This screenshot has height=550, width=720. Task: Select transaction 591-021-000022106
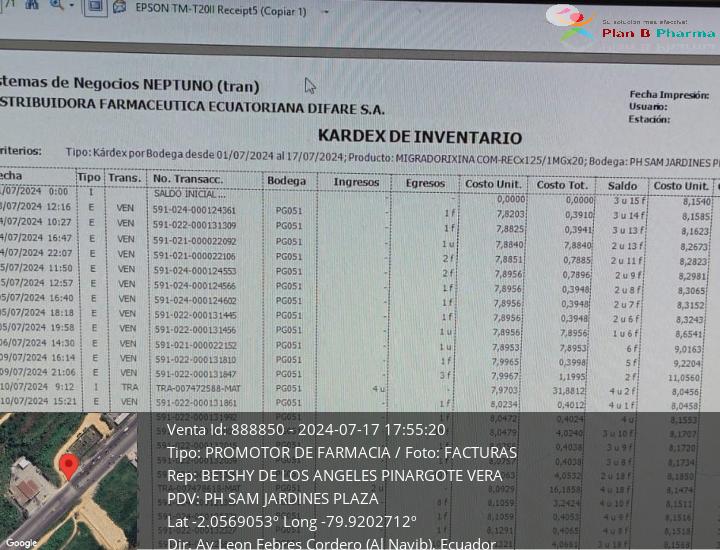[x=195, y=256]
